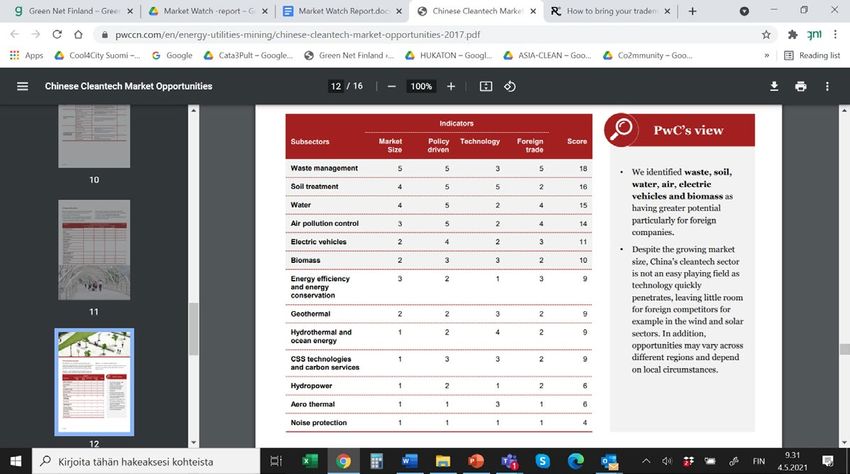850x474 pixels.
Task: Rotate the PDF counterclockwise
Action: click(x=510, y=86)
